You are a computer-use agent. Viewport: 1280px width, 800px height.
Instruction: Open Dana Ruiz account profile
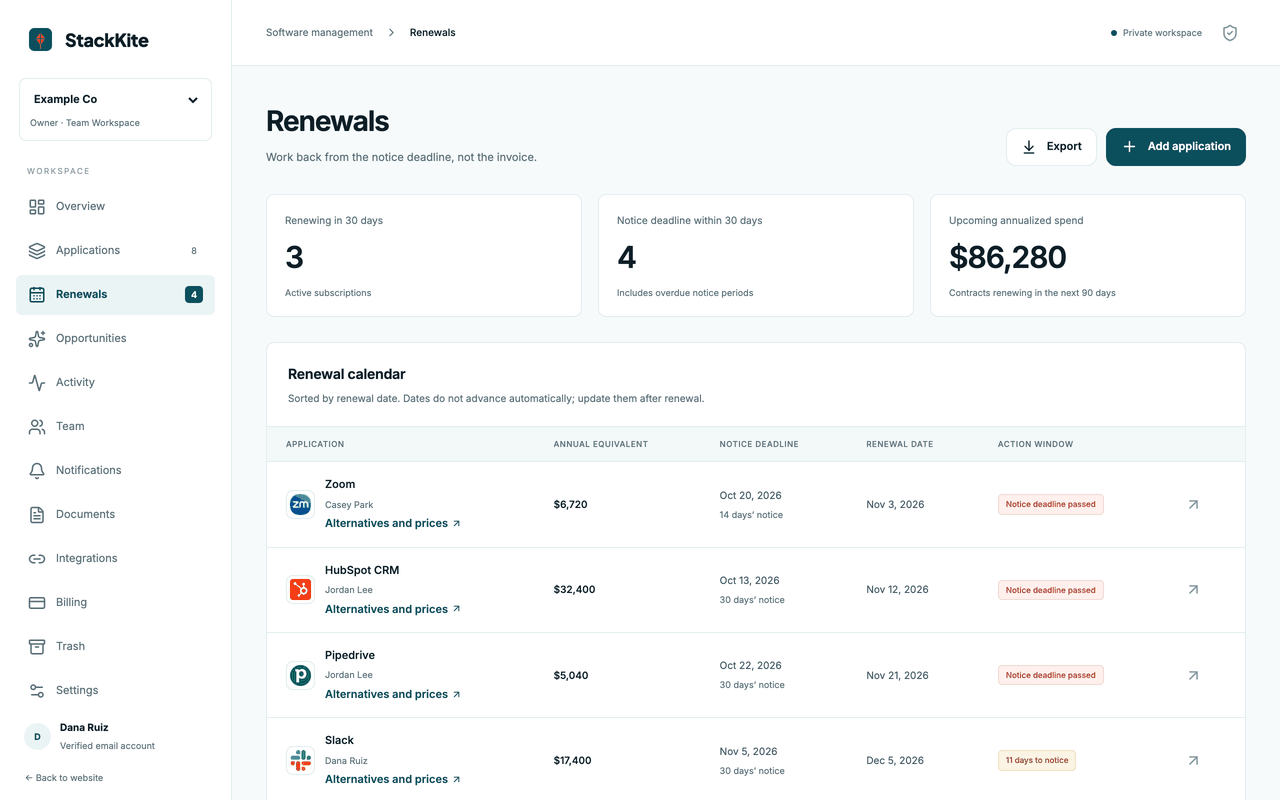(115, 737)
